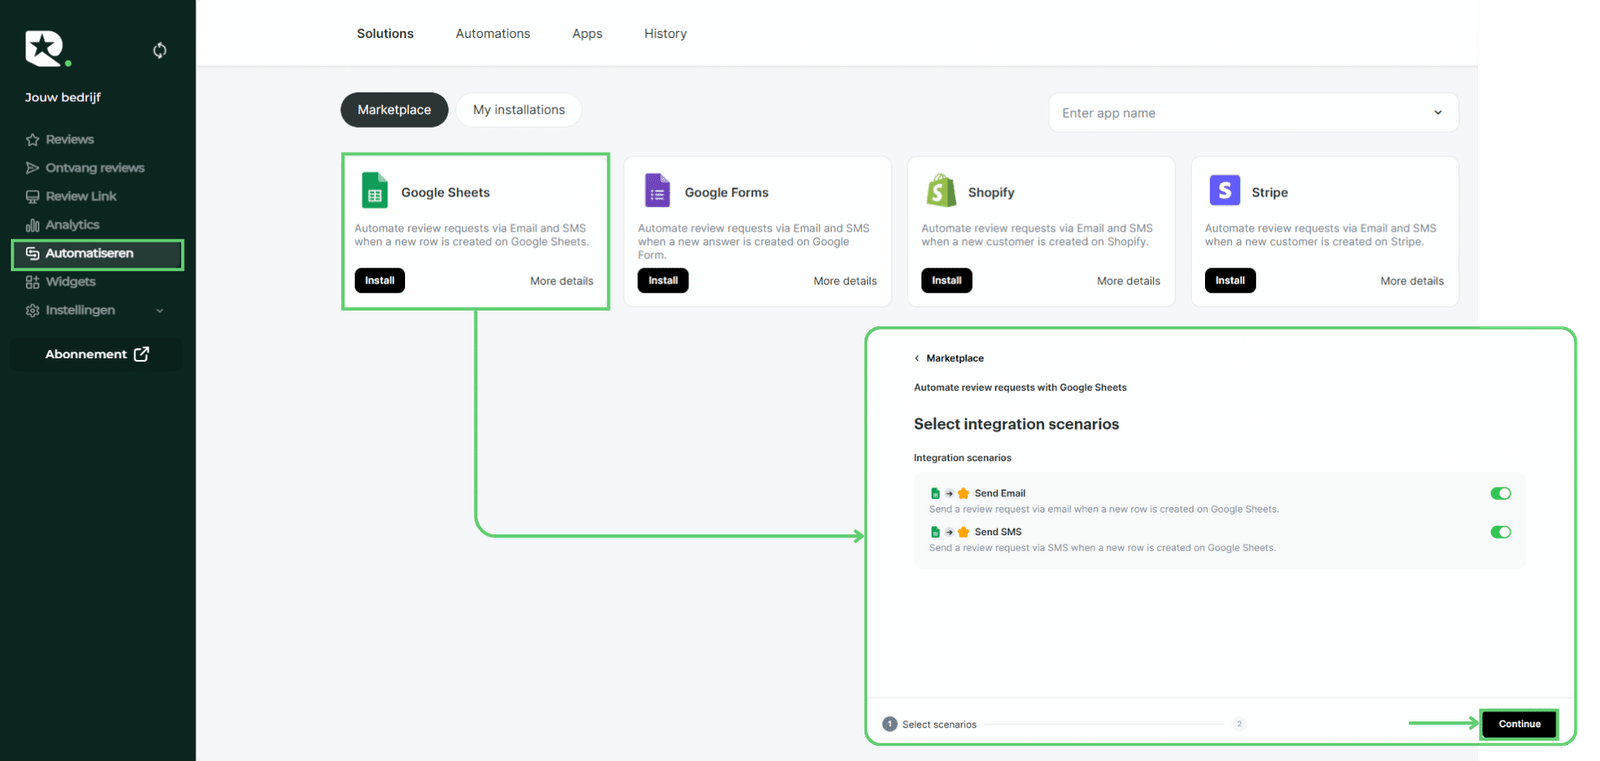1600x761 pixels.
Task: Disable the Send Email scenario toggle
Action: (1500, 493)
